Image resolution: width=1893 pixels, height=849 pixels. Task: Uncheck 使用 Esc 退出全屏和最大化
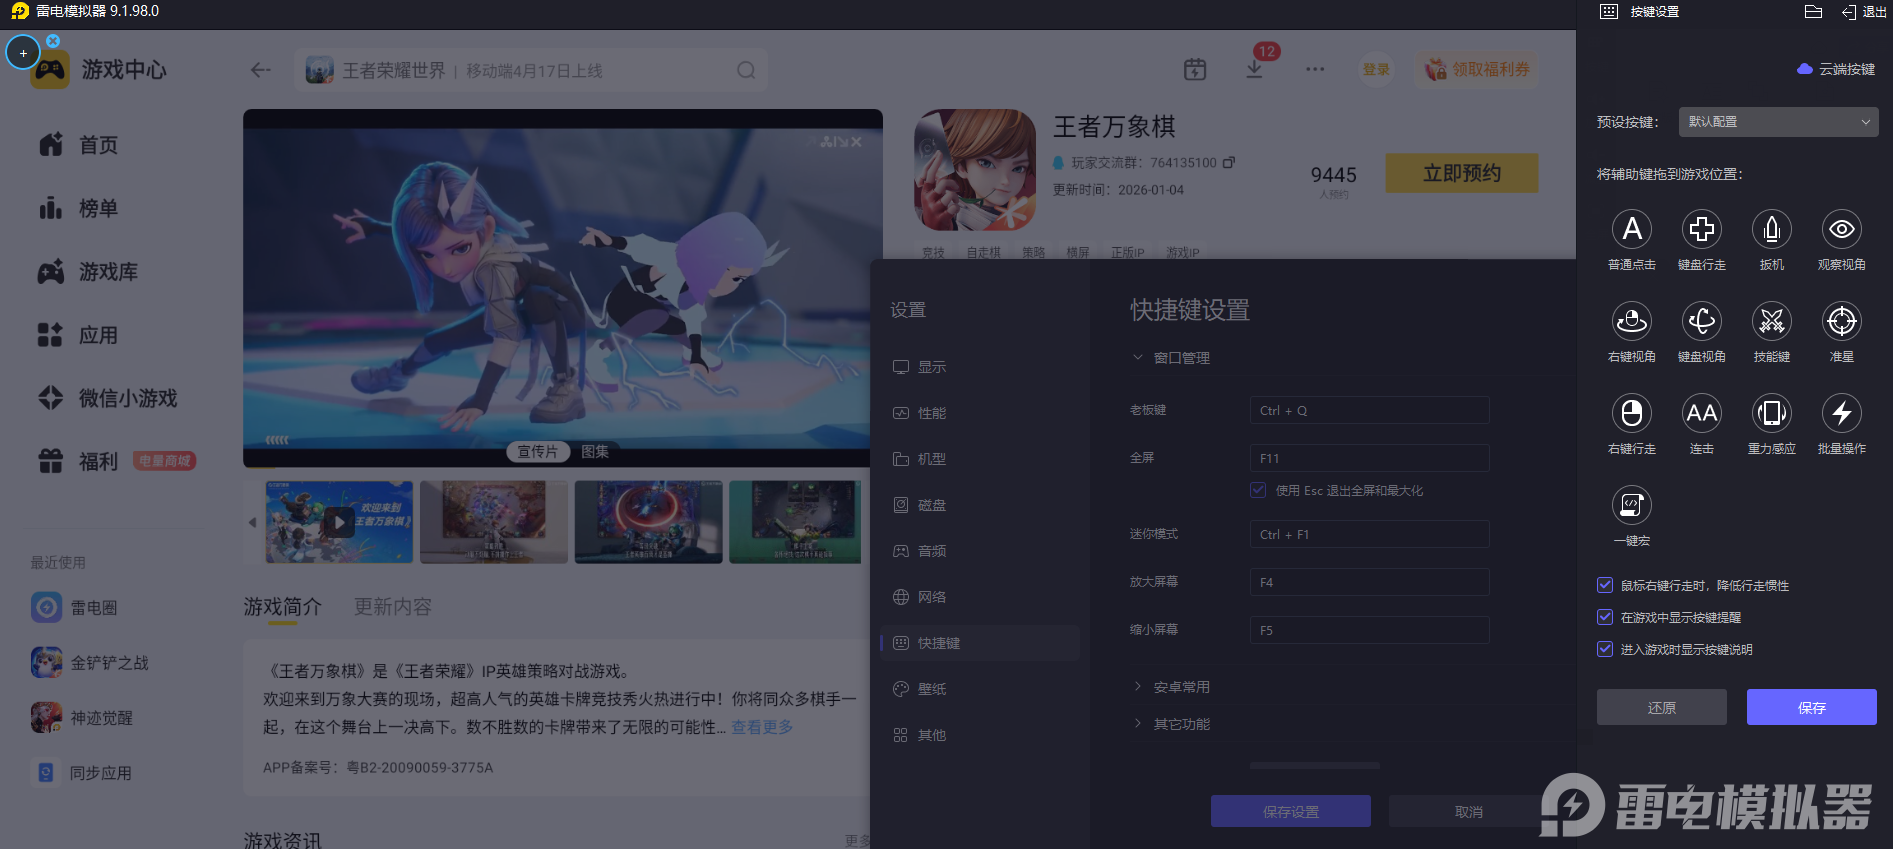point(1258,490)
